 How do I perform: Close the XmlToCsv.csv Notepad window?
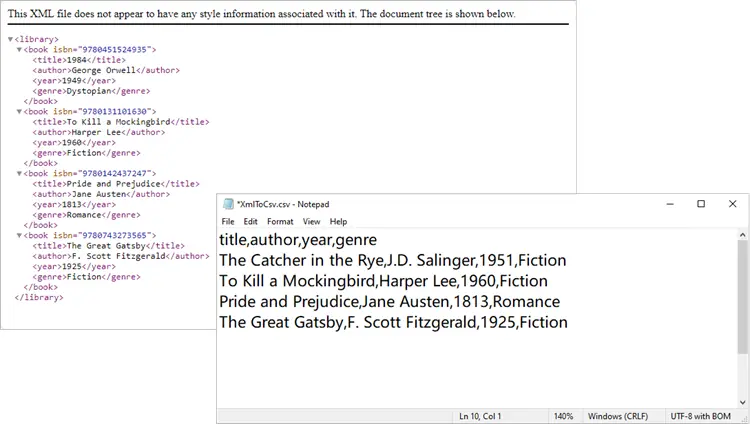733,204
